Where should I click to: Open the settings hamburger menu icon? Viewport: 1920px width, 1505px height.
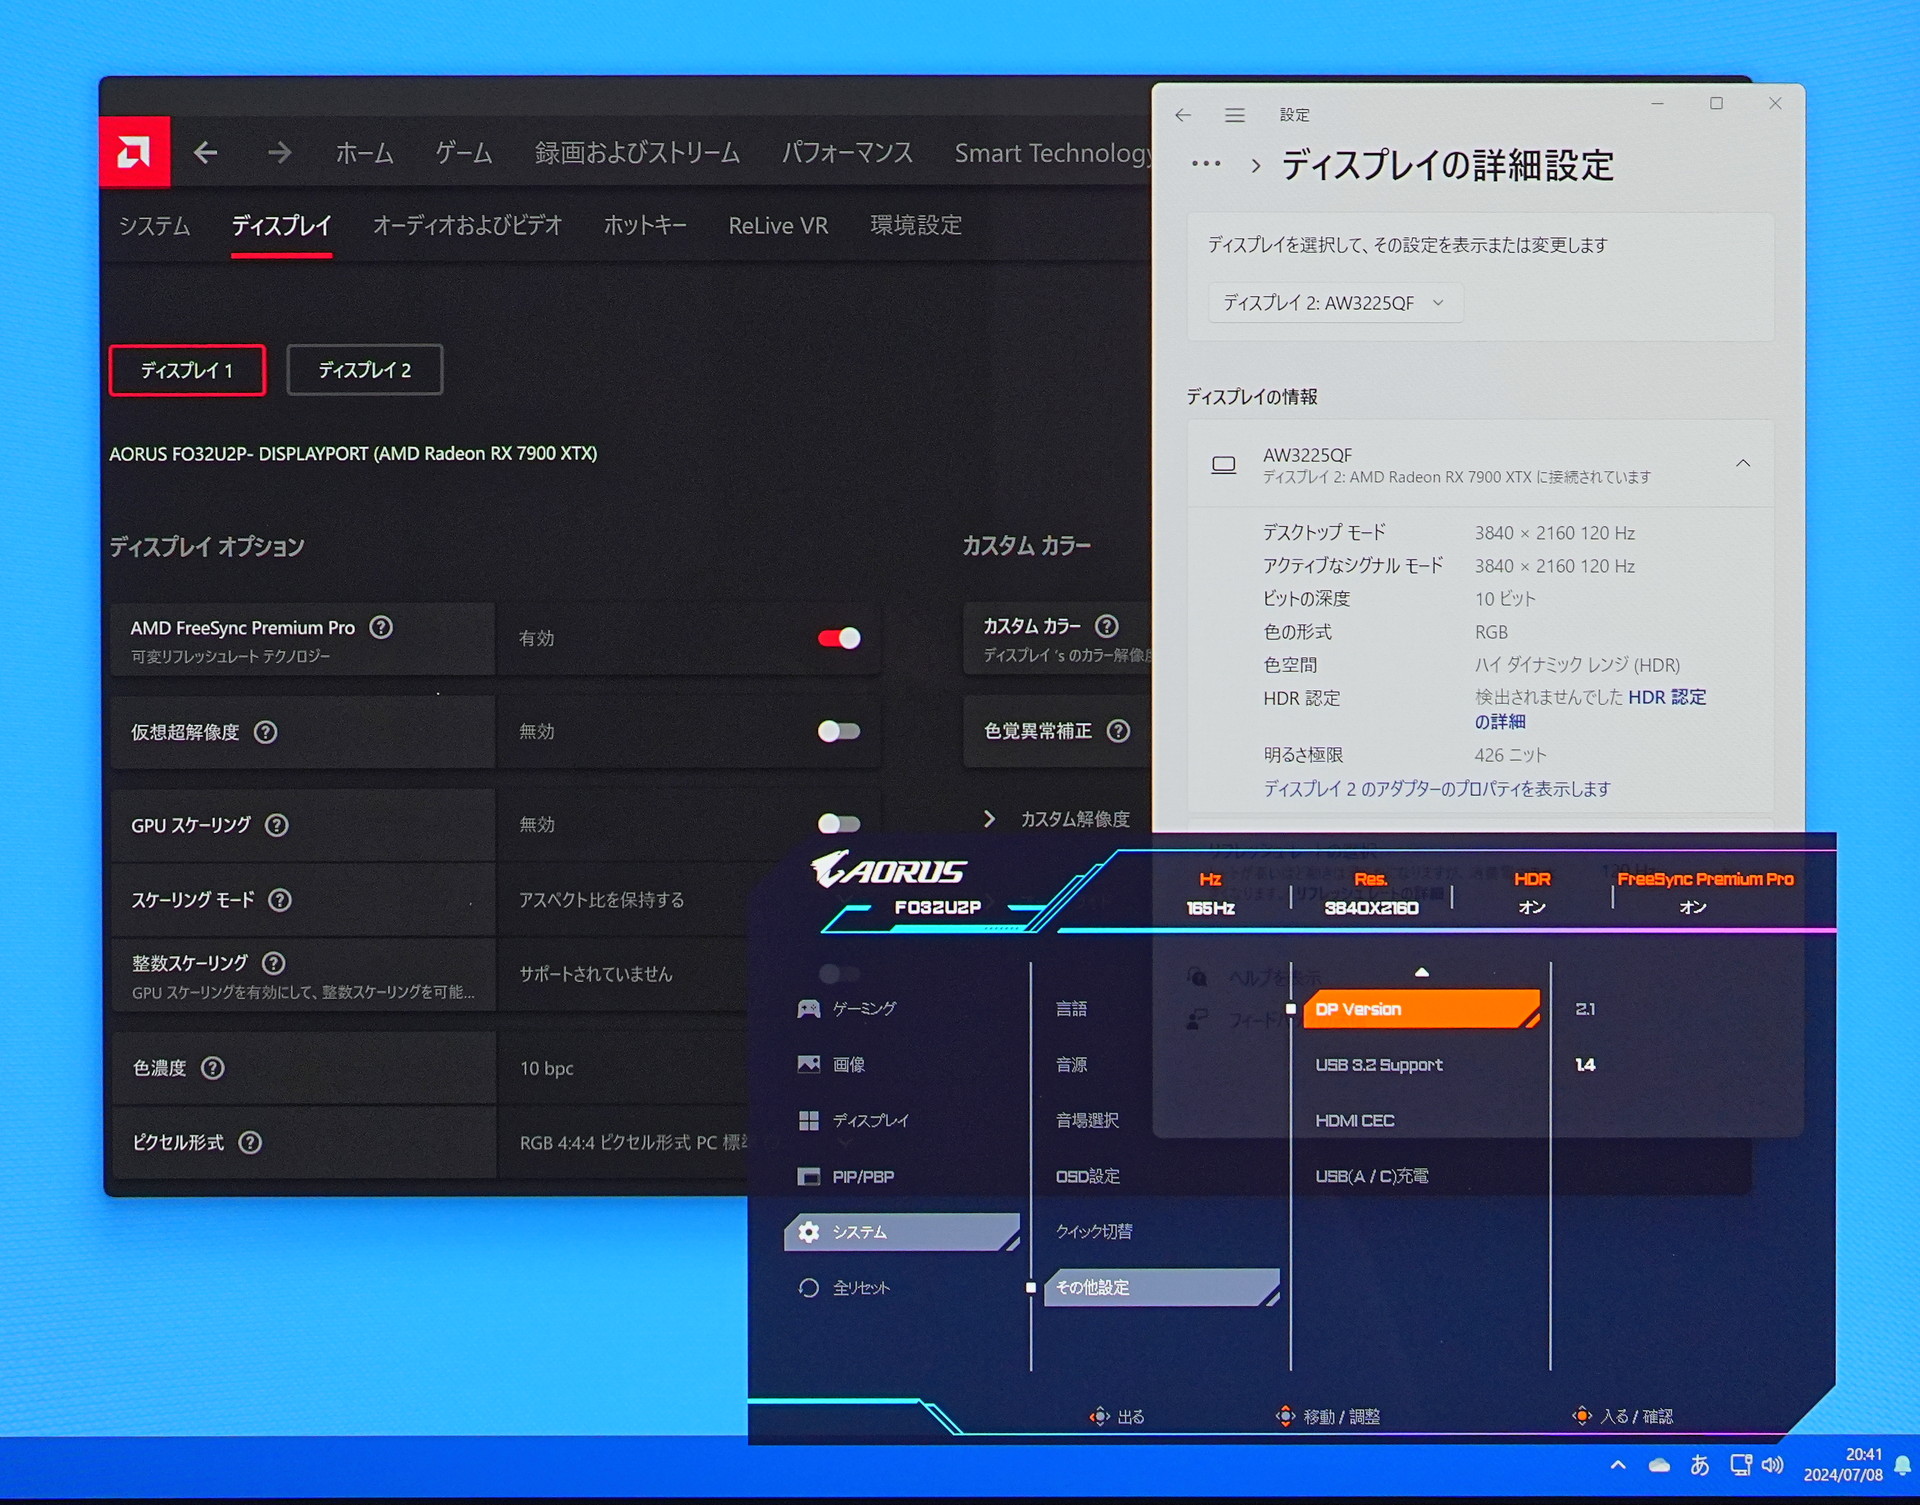click(x=1235, y=115)
